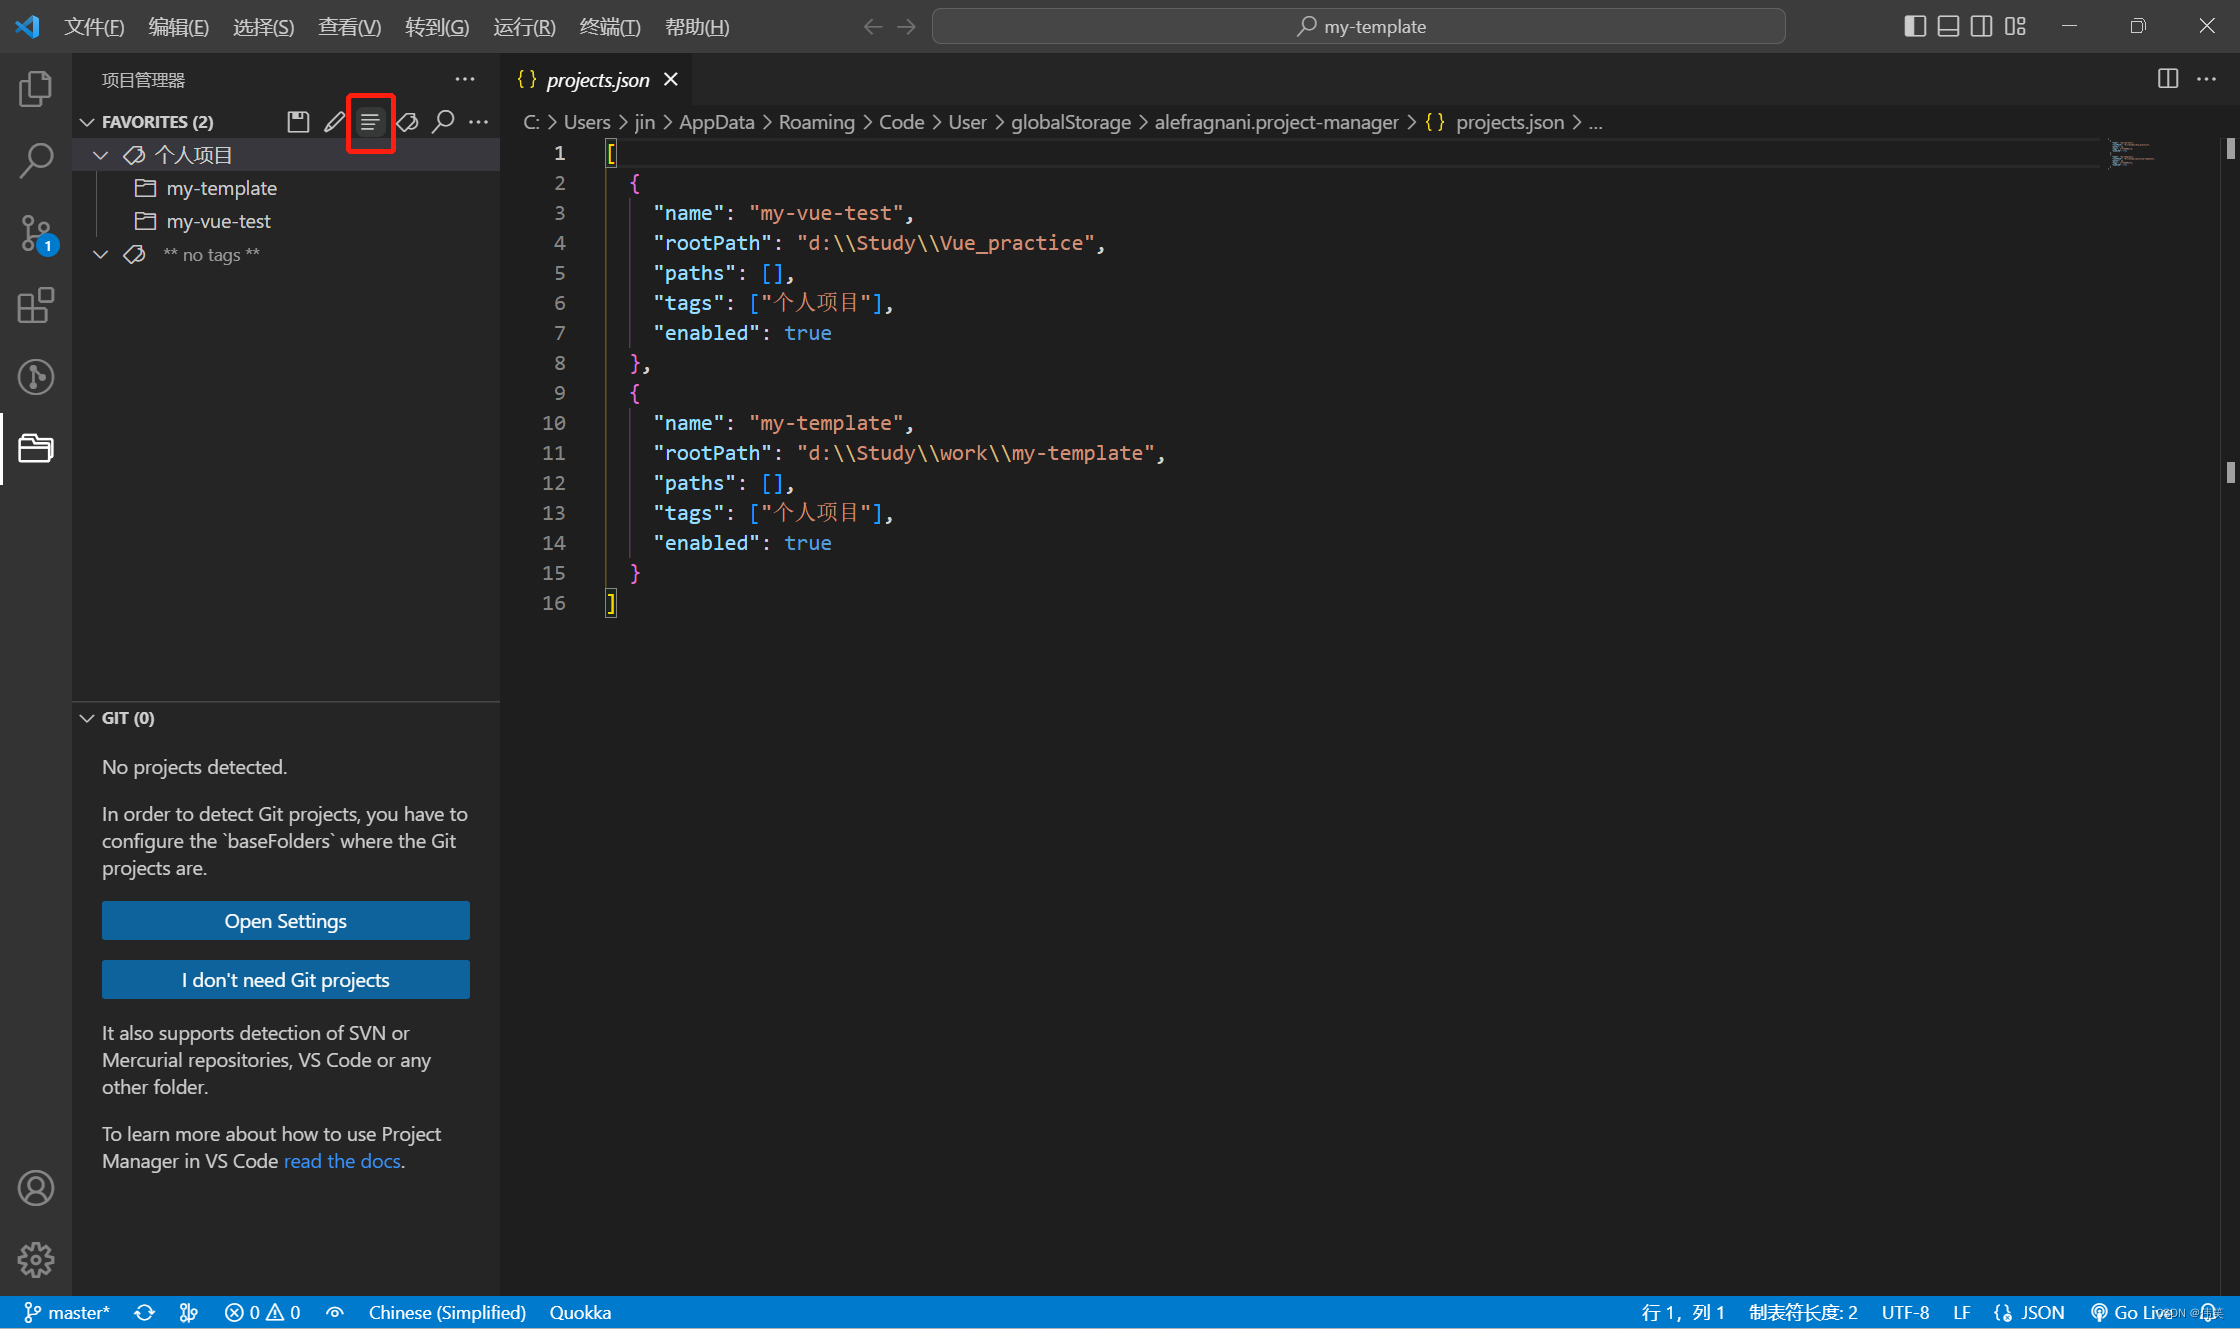Viewport: 2240px width, 1329px height.
Task: Toggle the bottom panel layout button
Action: click(1948, 26)
